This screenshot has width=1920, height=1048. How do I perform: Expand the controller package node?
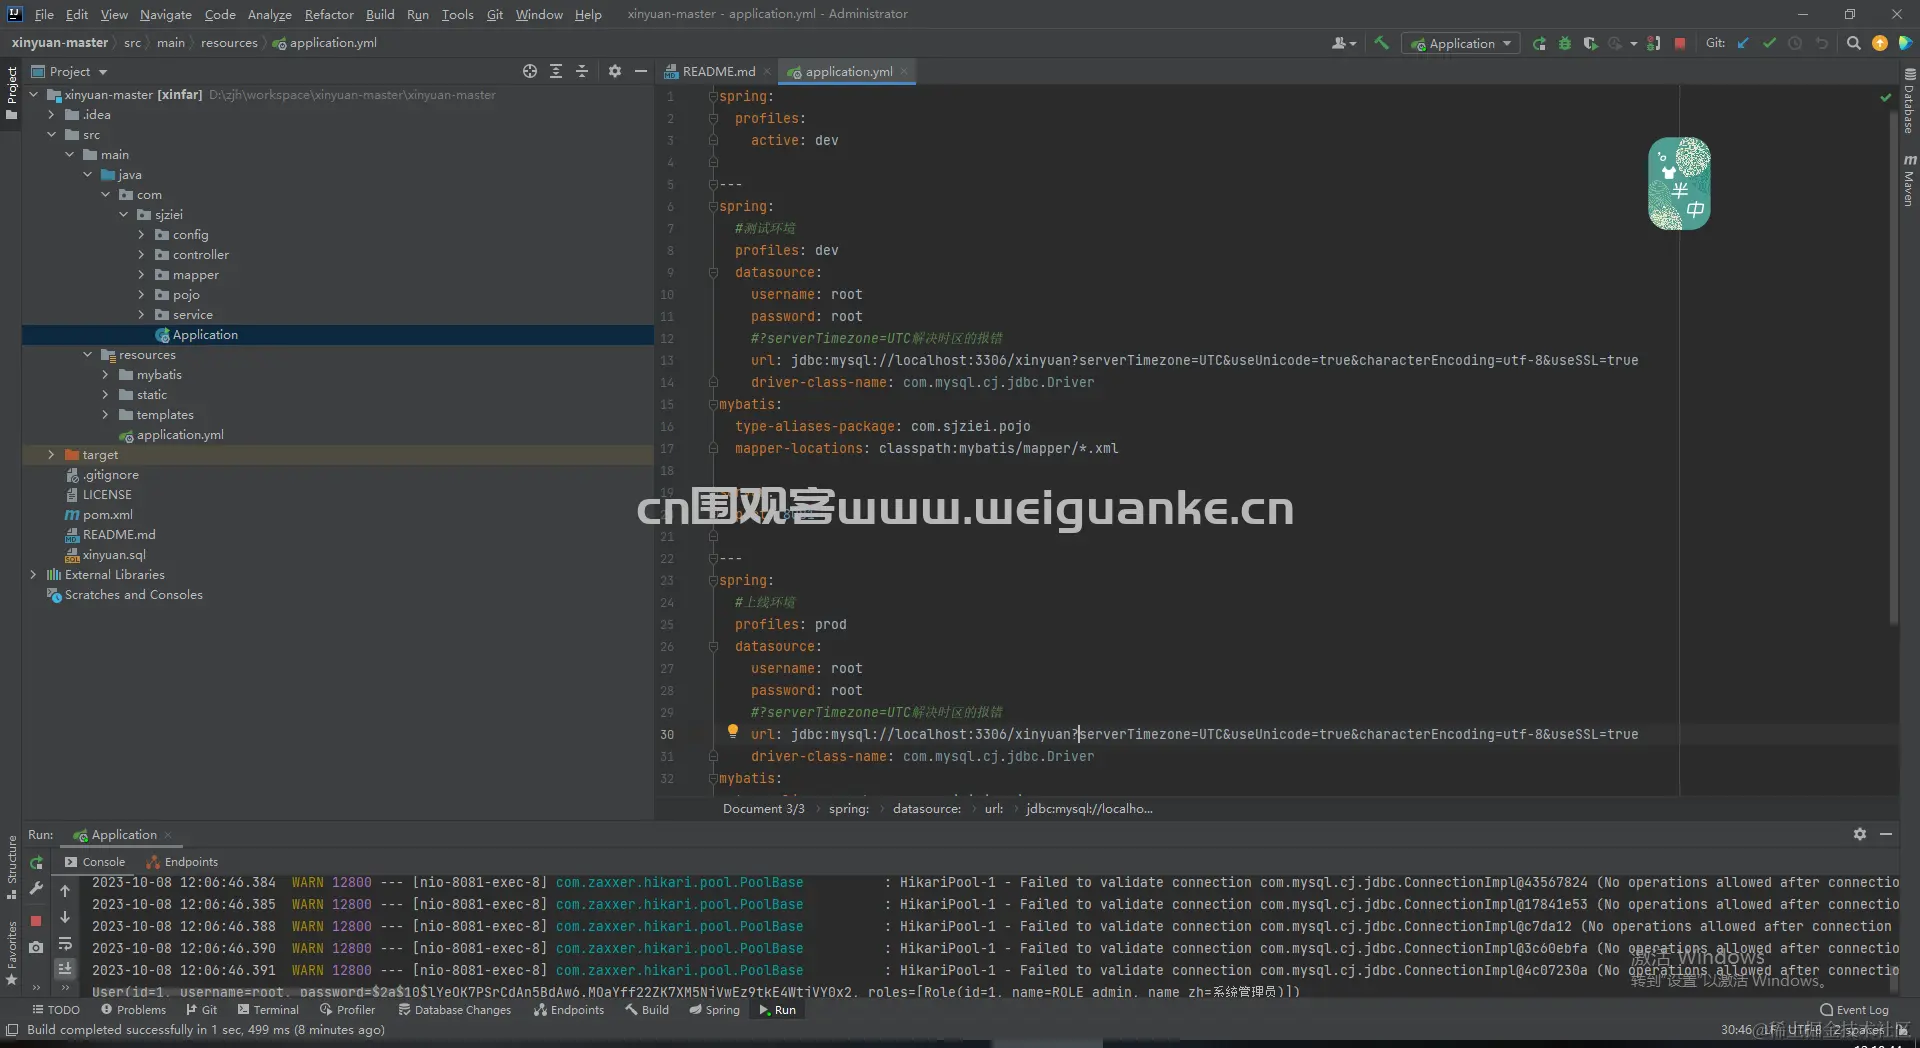pyautogui.click(x=141, y=255)
